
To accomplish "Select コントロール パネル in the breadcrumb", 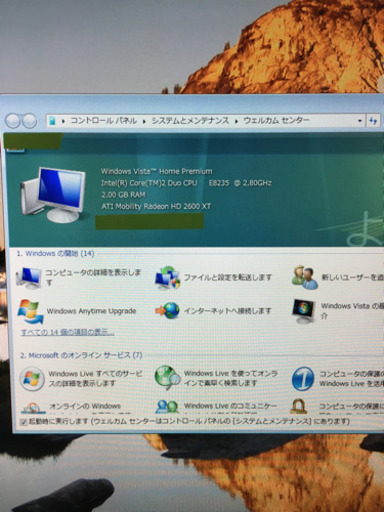I will click(x=103, y=121).
